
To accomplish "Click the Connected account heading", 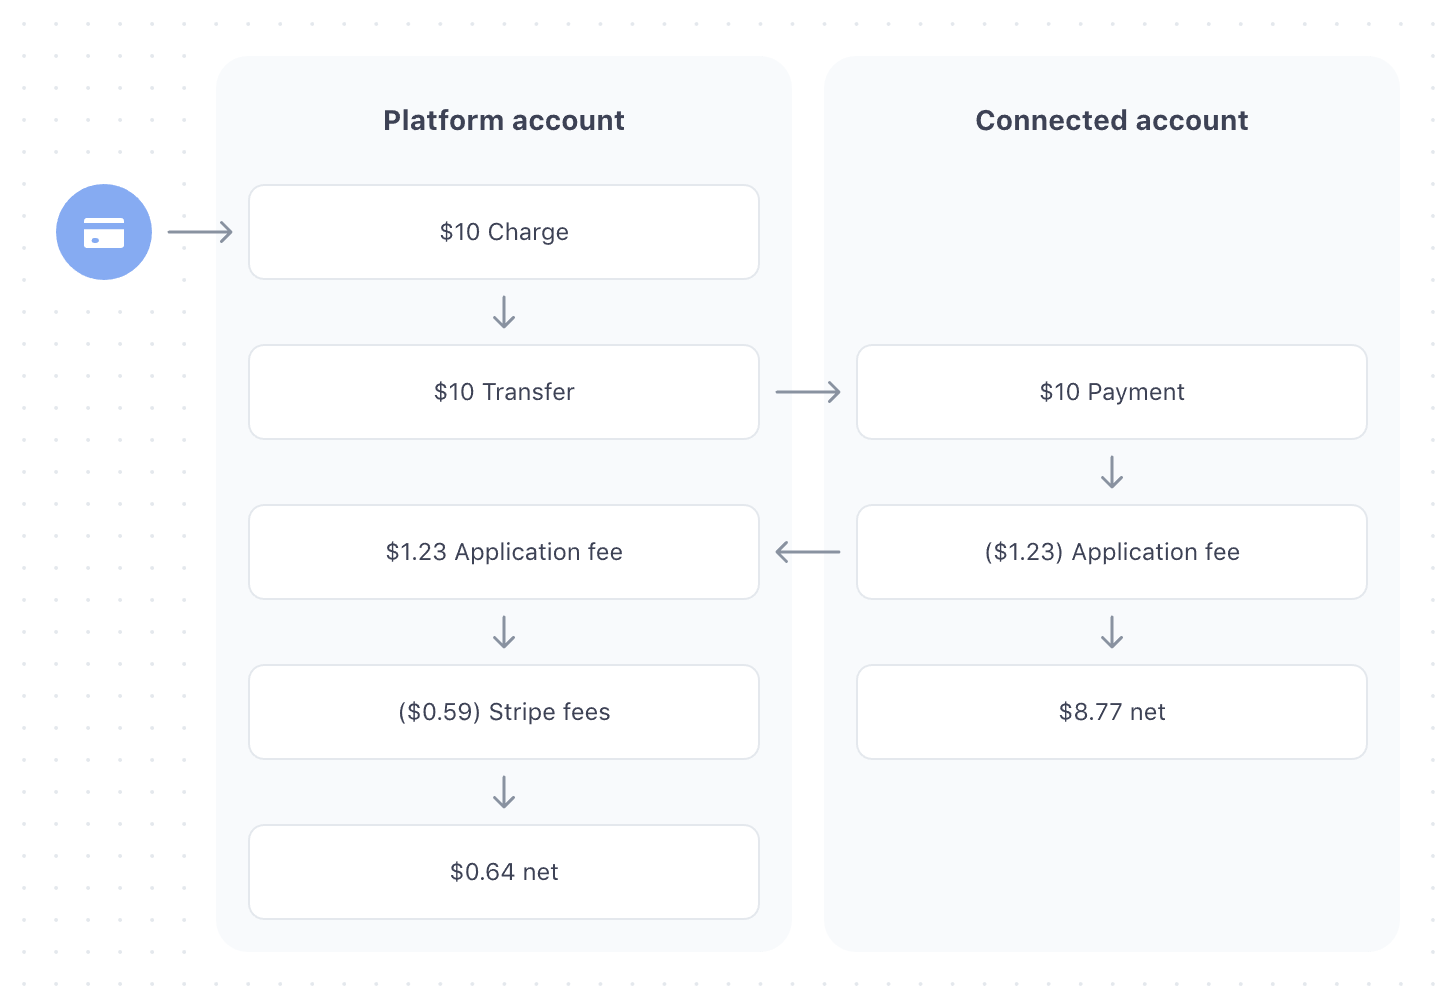I will (1112, 121).
